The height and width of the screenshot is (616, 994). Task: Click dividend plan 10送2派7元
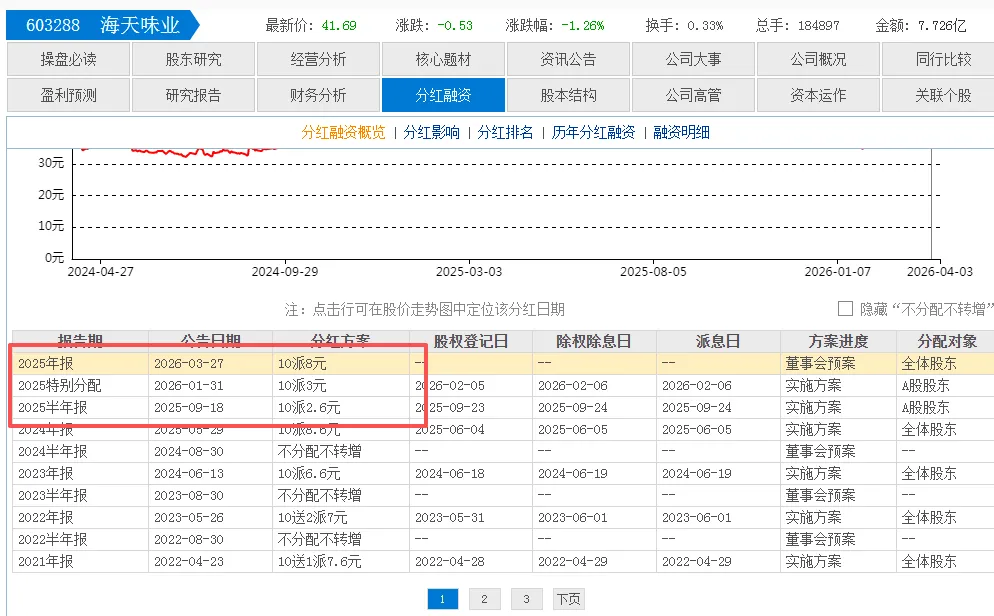(313, 518)
